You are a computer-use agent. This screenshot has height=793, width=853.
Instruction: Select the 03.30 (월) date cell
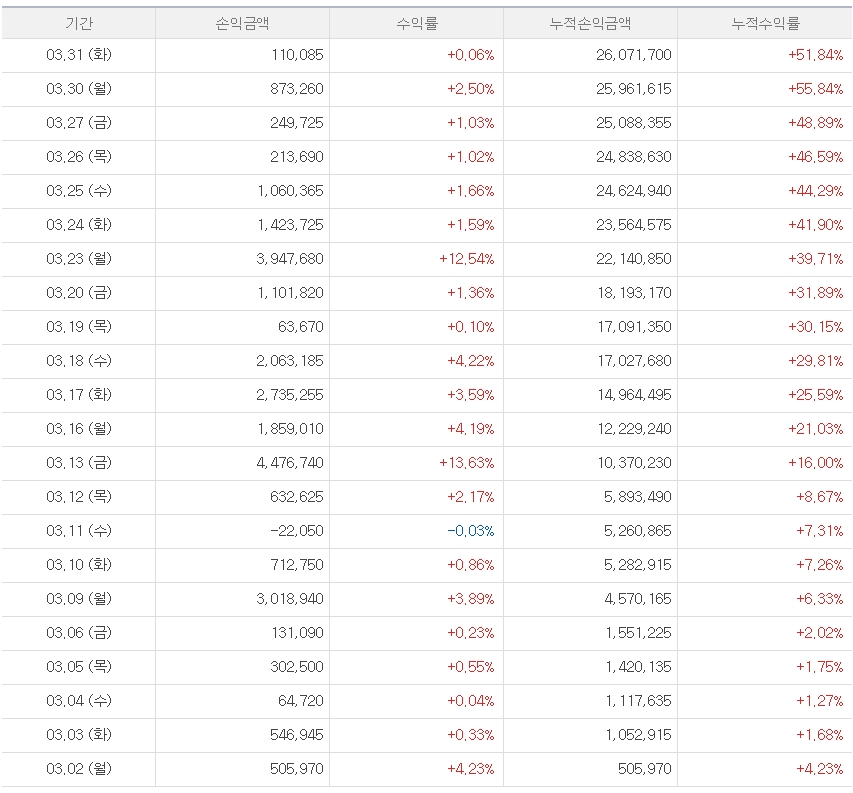pyautogui.click(x=79, y=89)
